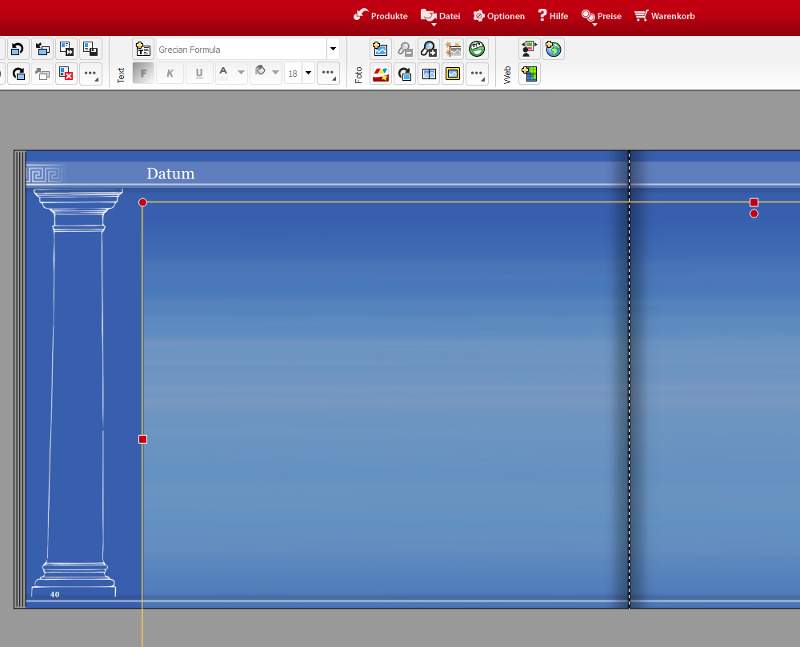Toggle italic (K) text formatting

[170, 73]
